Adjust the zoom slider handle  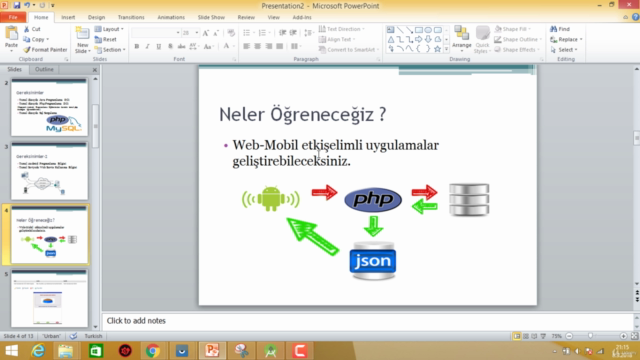(590, 336)
